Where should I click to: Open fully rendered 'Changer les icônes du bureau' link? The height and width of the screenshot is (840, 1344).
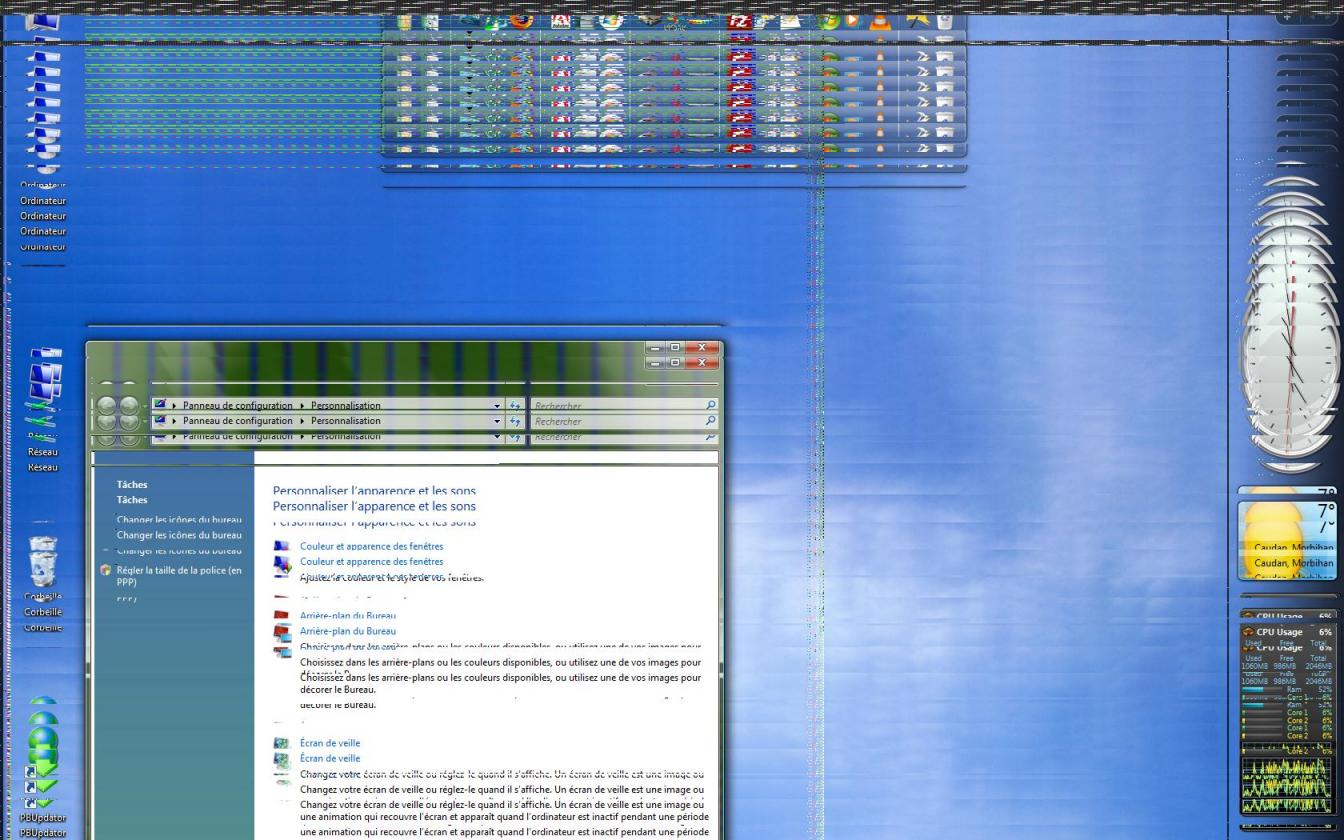click(x=179, y=535)
